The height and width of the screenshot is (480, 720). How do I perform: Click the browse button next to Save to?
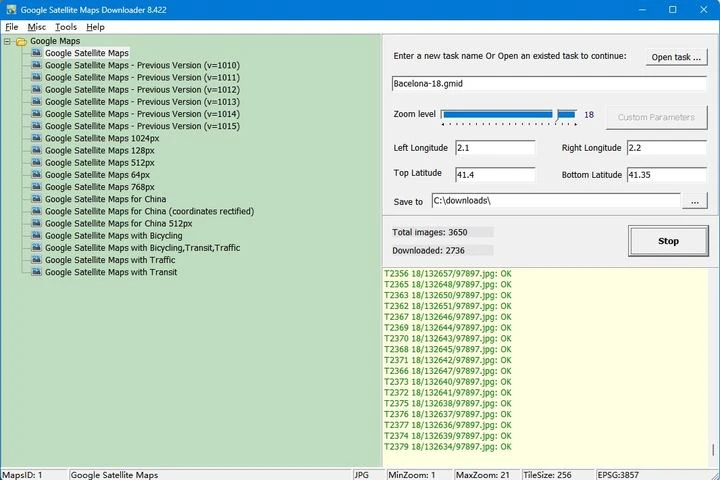695,201
